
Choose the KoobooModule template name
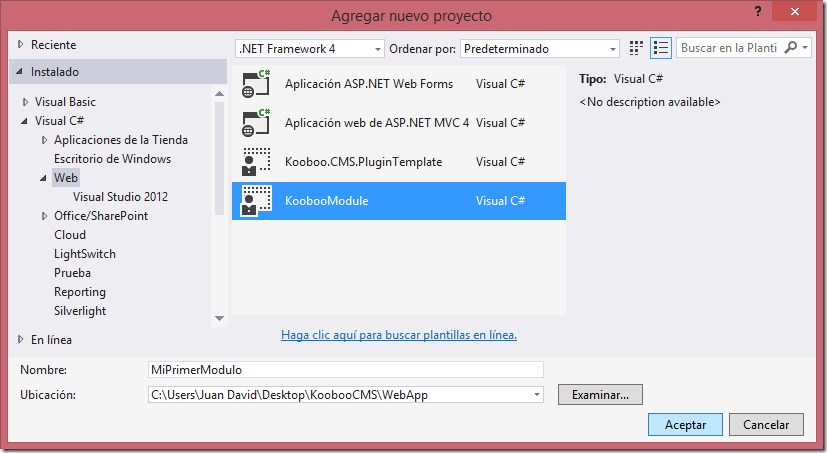(326, 201)
